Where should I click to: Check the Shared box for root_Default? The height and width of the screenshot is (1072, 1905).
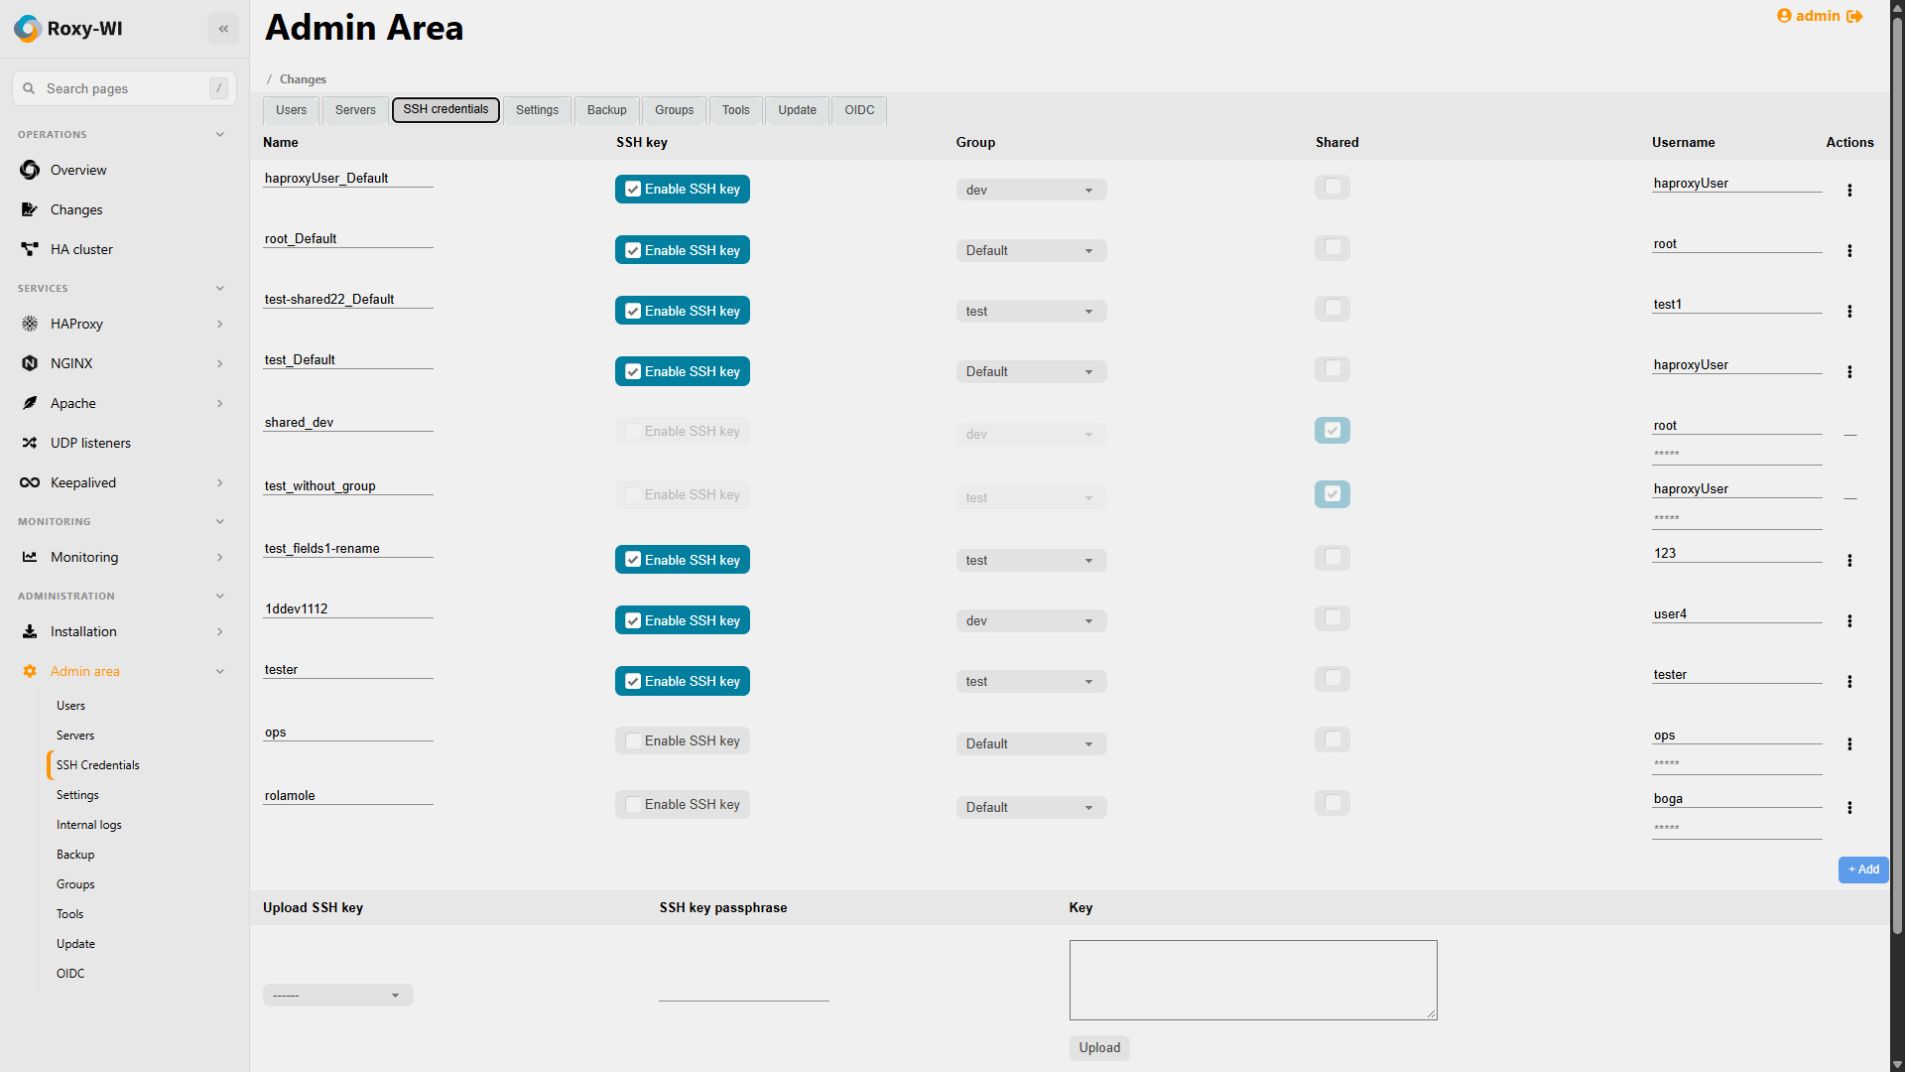tap(1332, 247)
